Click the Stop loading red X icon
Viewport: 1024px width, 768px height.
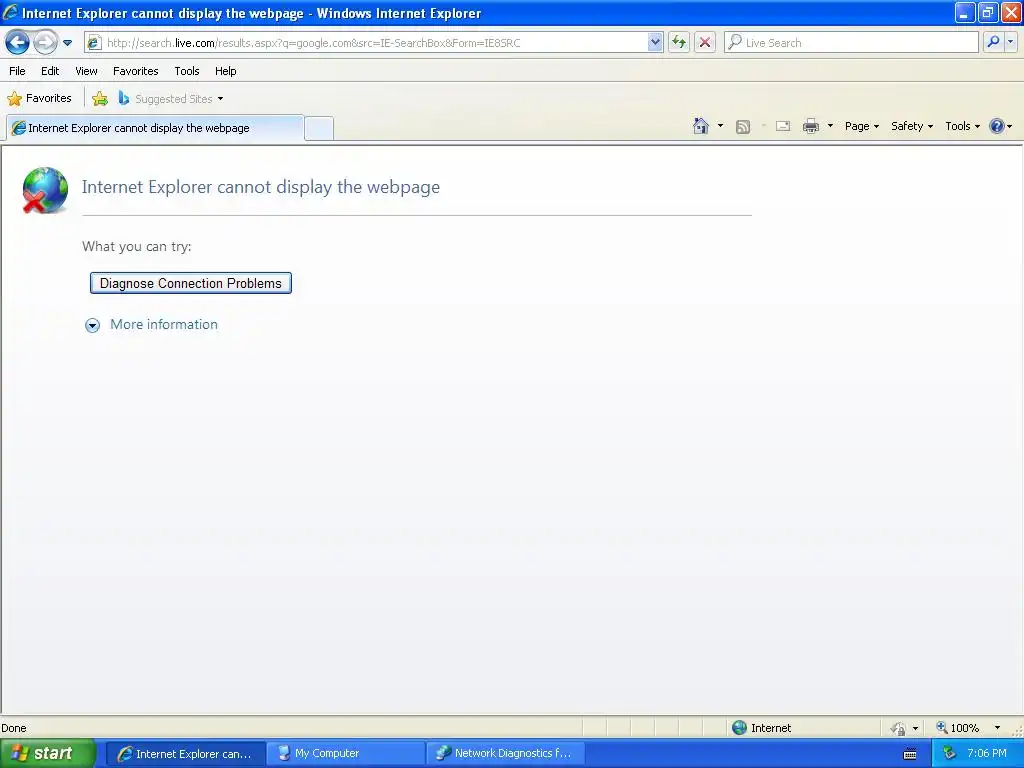(705, 43)
